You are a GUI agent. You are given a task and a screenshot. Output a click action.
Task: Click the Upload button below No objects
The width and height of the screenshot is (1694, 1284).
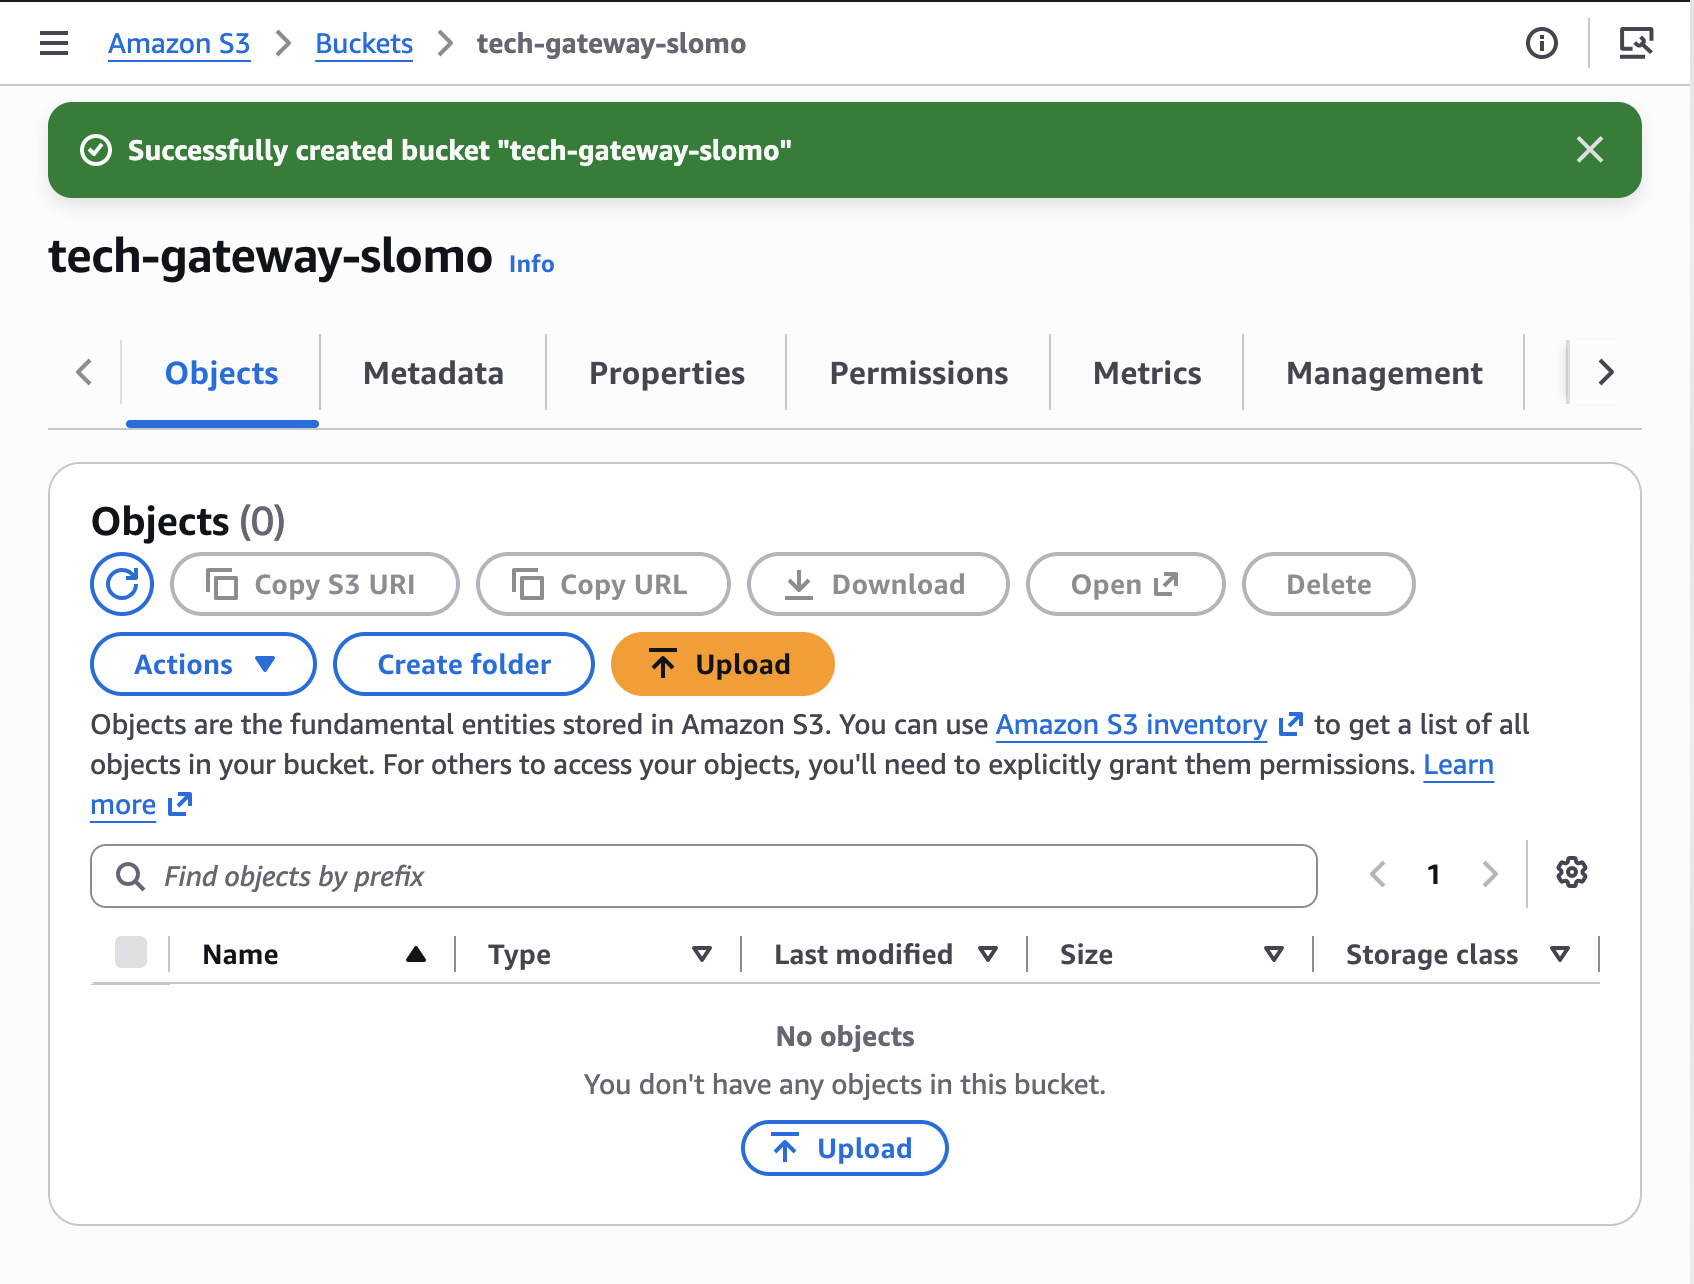click(844, 1148)
